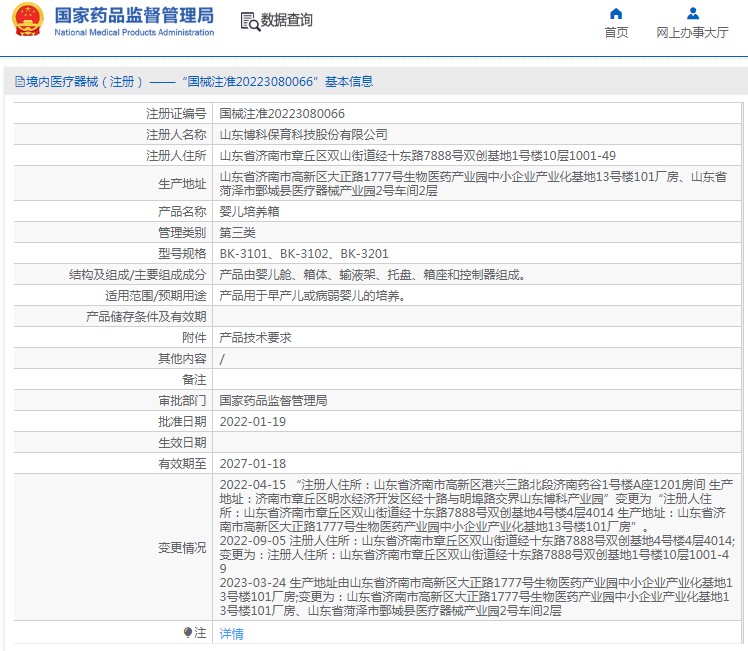748x651 pixels.
Task: Click 国家药品监督管理局 header title
Action: click(x=134, y=15)
